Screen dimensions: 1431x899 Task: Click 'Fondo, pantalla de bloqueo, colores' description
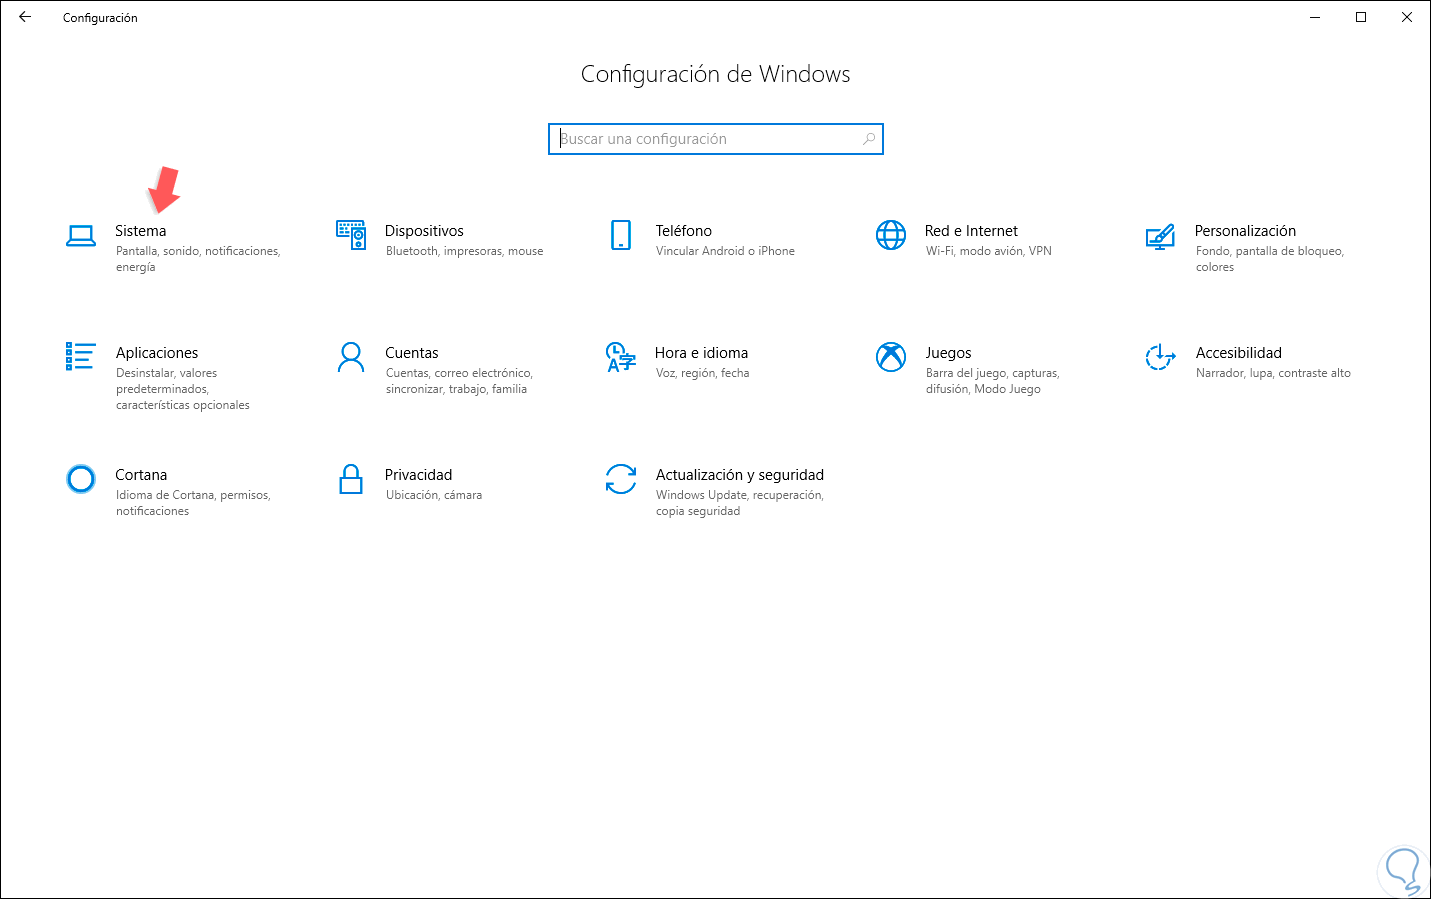[x=1270, y=259]
